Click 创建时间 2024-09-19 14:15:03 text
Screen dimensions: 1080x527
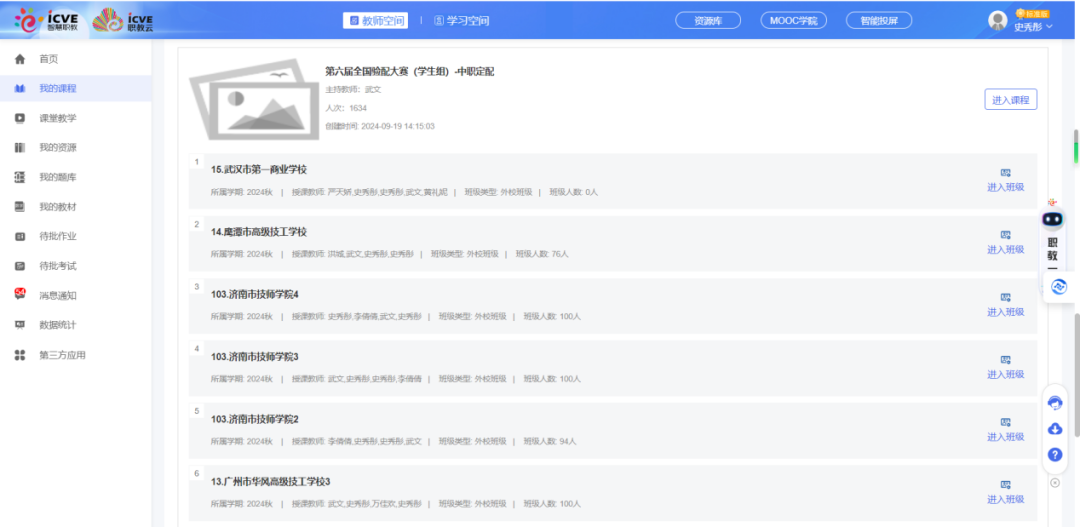click(380, 126)
